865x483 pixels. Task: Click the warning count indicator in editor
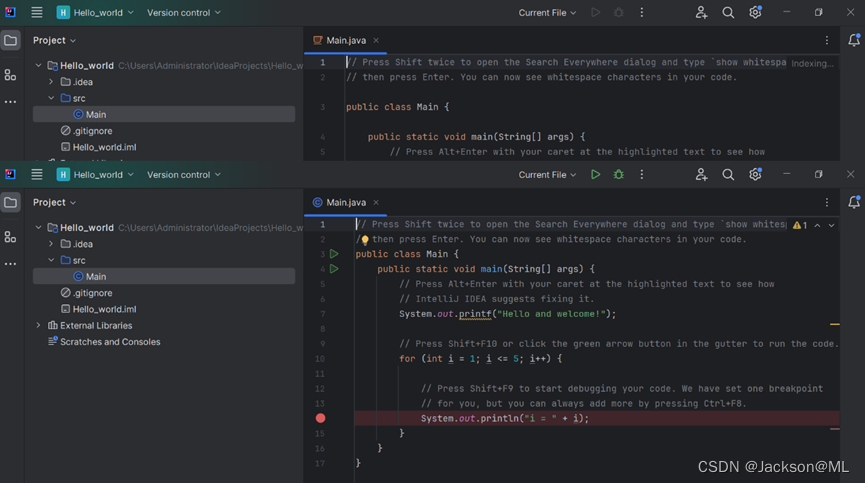pos(800,226)
